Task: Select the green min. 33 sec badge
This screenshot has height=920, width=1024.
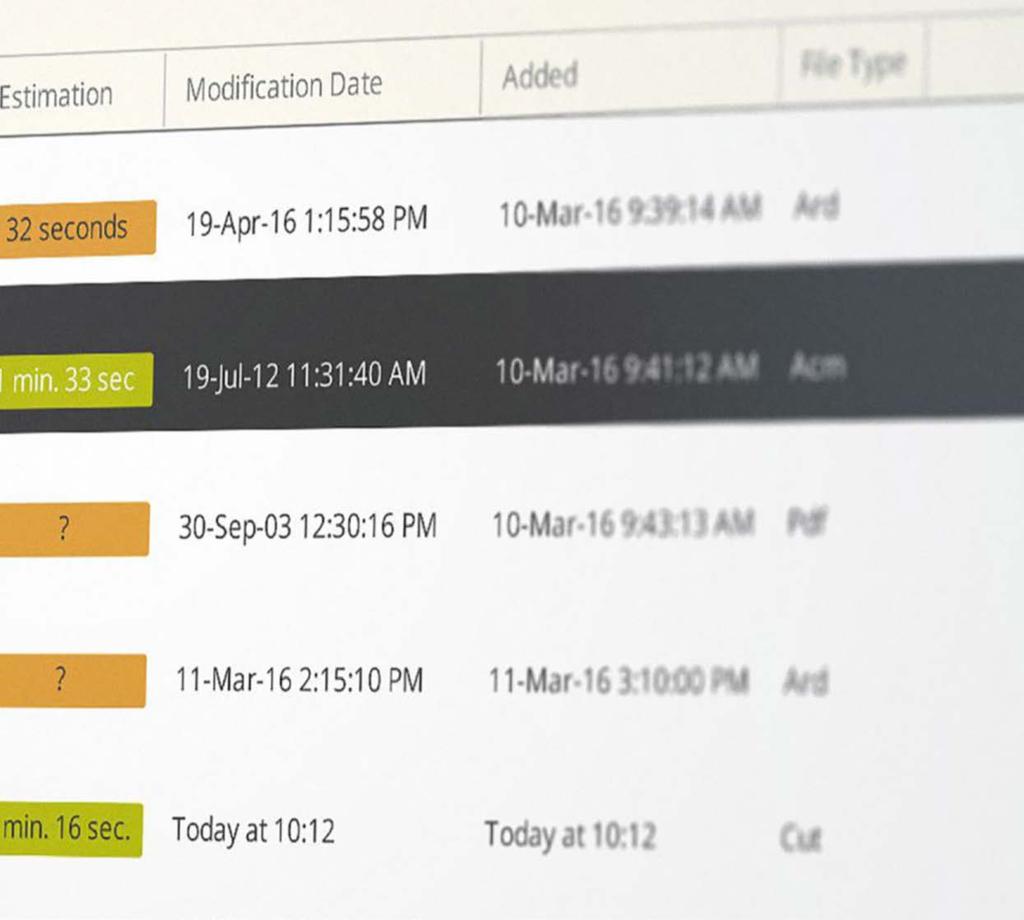Action: pos(76,381)
